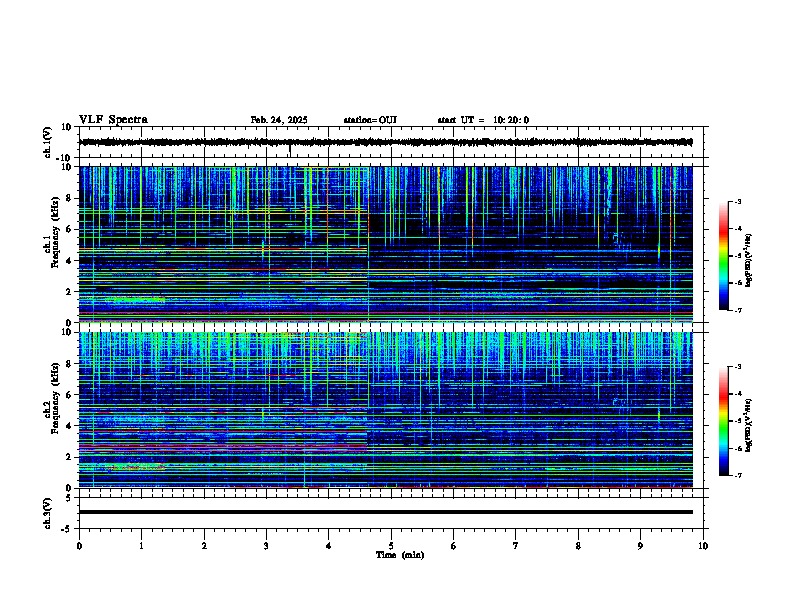
Task: Click the "ch.1(V)" waveform axis label
Action: tap(47, 142)
